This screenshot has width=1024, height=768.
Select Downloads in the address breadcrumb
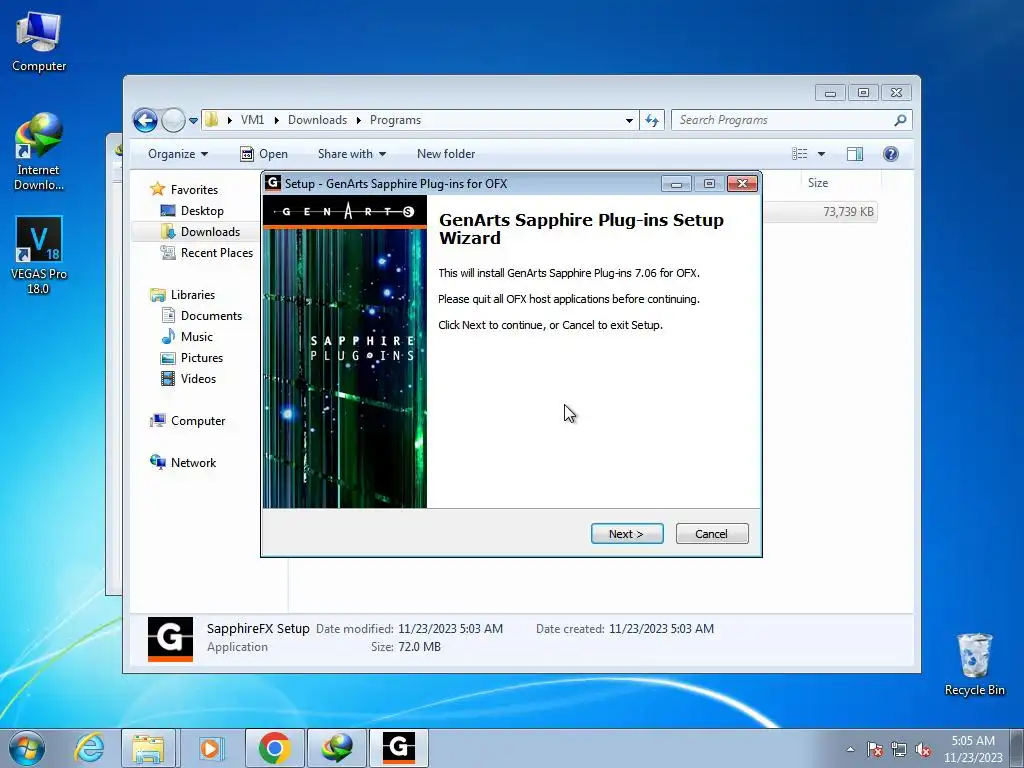[317, 120]
